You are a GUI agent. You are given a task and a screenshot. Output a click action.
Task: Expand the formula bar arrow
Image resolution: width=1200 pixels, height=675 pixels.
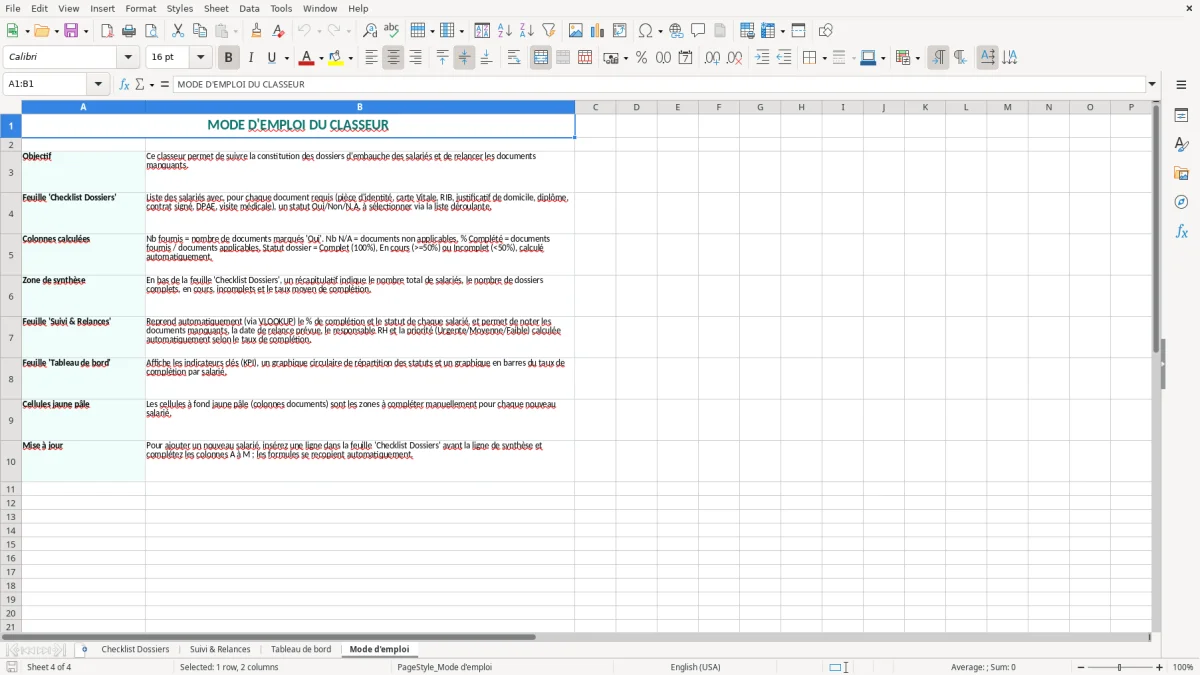tap(1152, 85)
